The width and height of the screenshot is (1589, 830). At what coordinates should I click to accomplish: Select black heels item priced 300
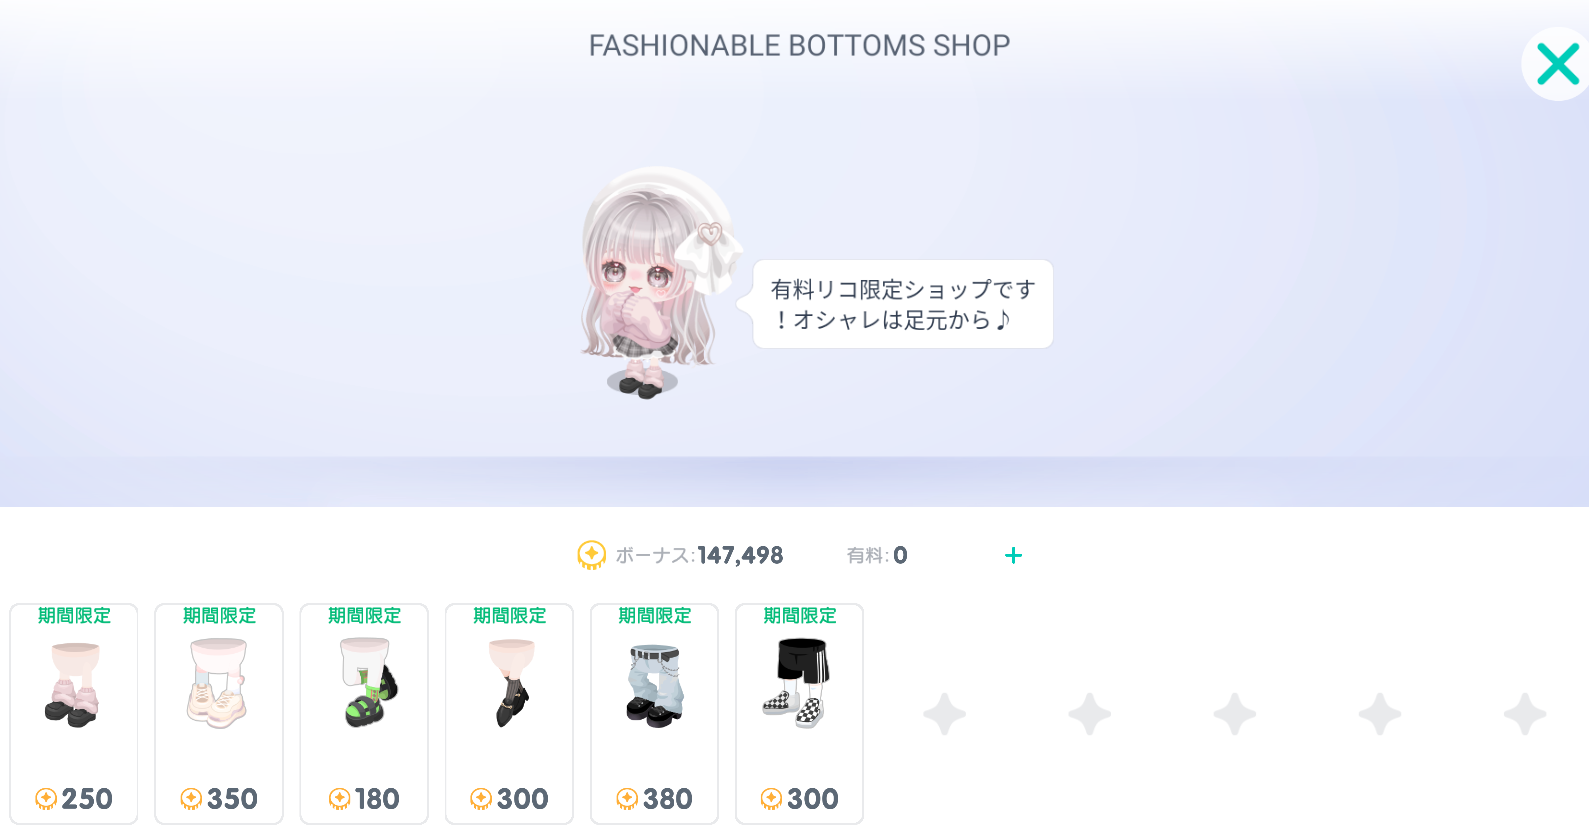(509, 714)
